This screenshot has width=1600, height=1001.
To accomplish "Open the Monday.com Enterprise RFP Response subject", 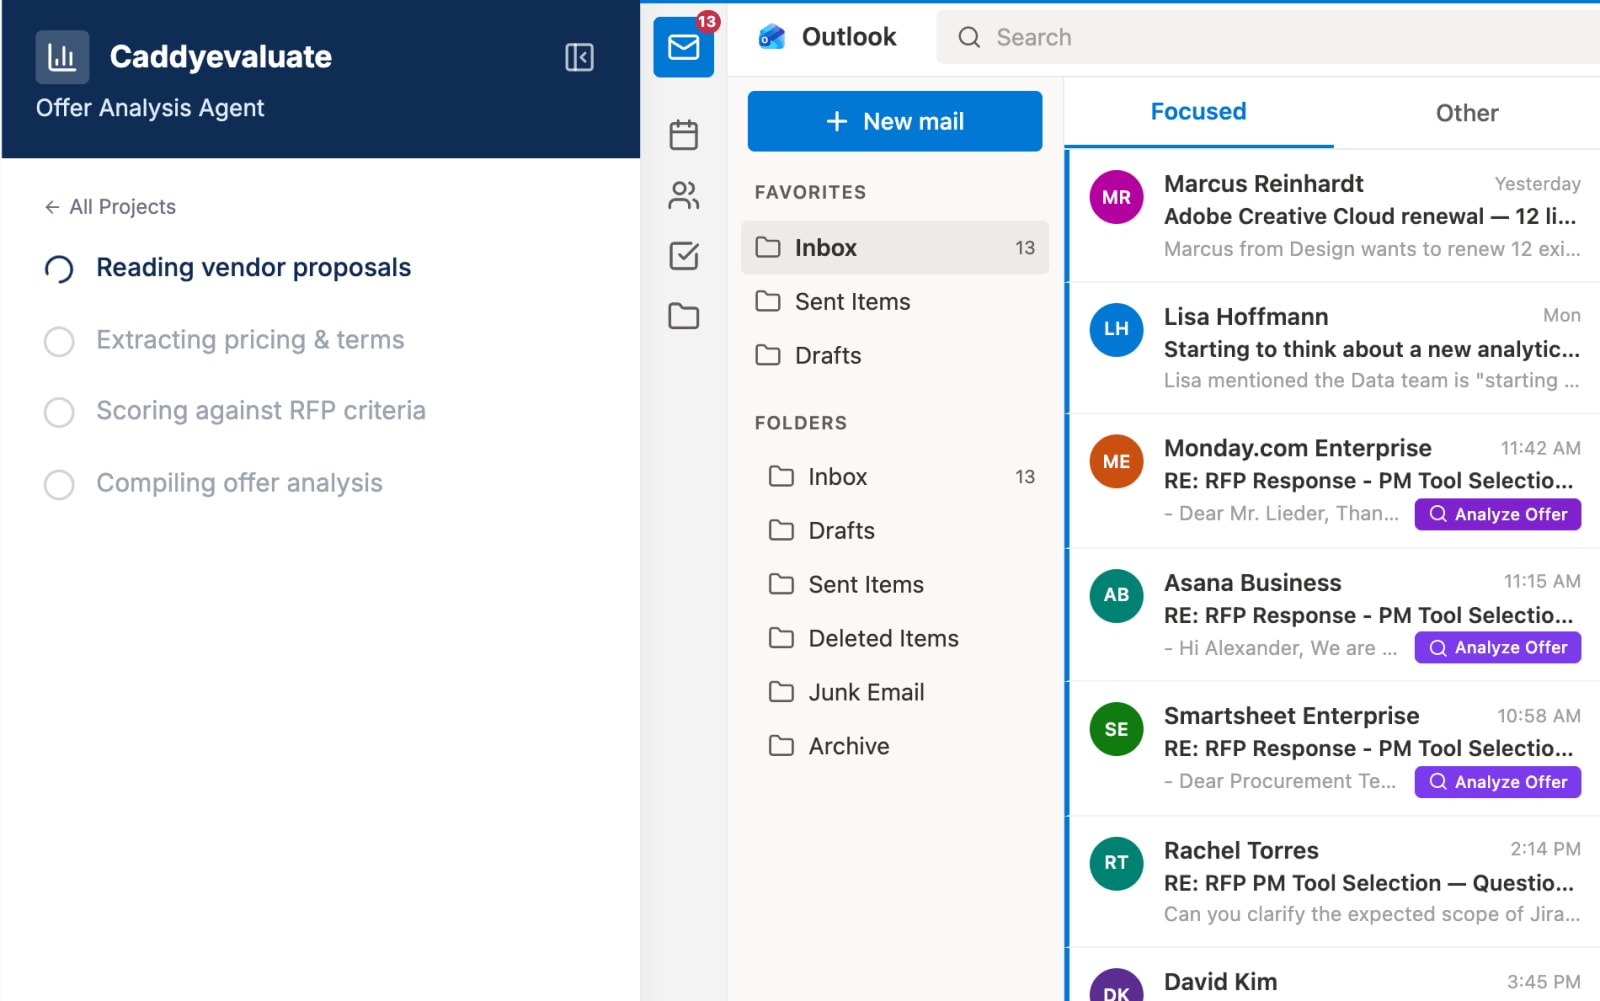I will [x=1368, y=481].
